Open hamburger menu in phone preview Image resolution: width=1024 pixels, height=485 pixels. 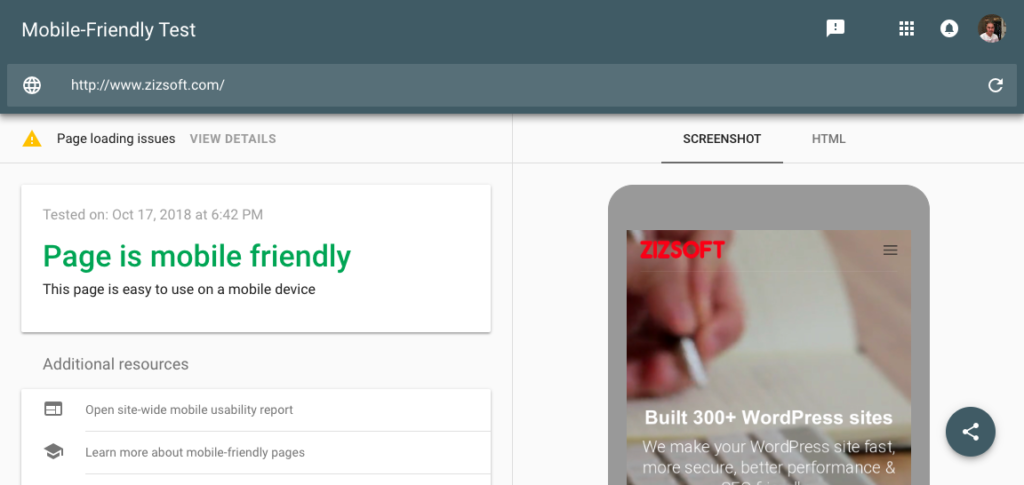(x=890, y=250)
